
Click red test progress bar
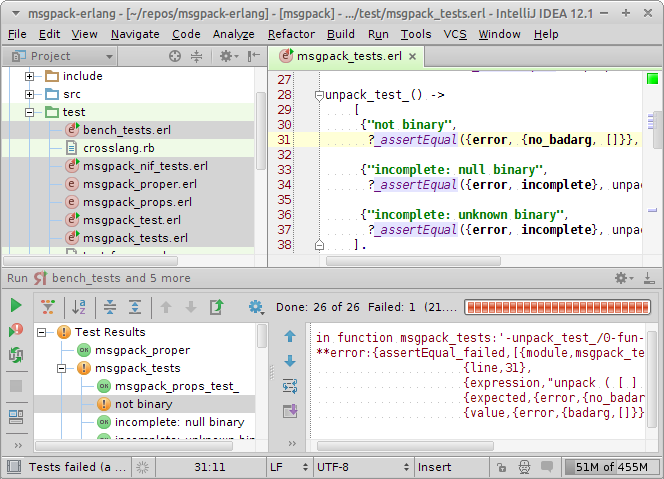pos(558,307)
